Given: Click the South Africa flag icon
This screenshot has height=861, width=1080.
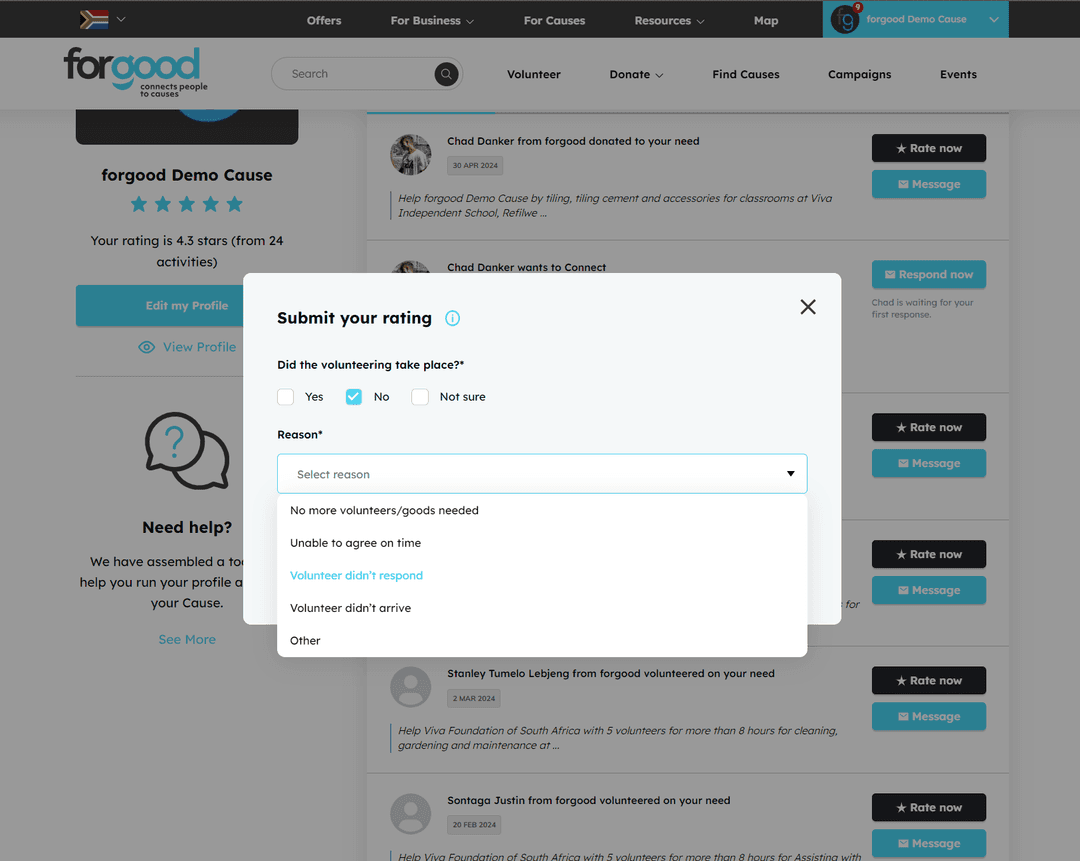Looking at the screenshot, I should pos(94,19).
